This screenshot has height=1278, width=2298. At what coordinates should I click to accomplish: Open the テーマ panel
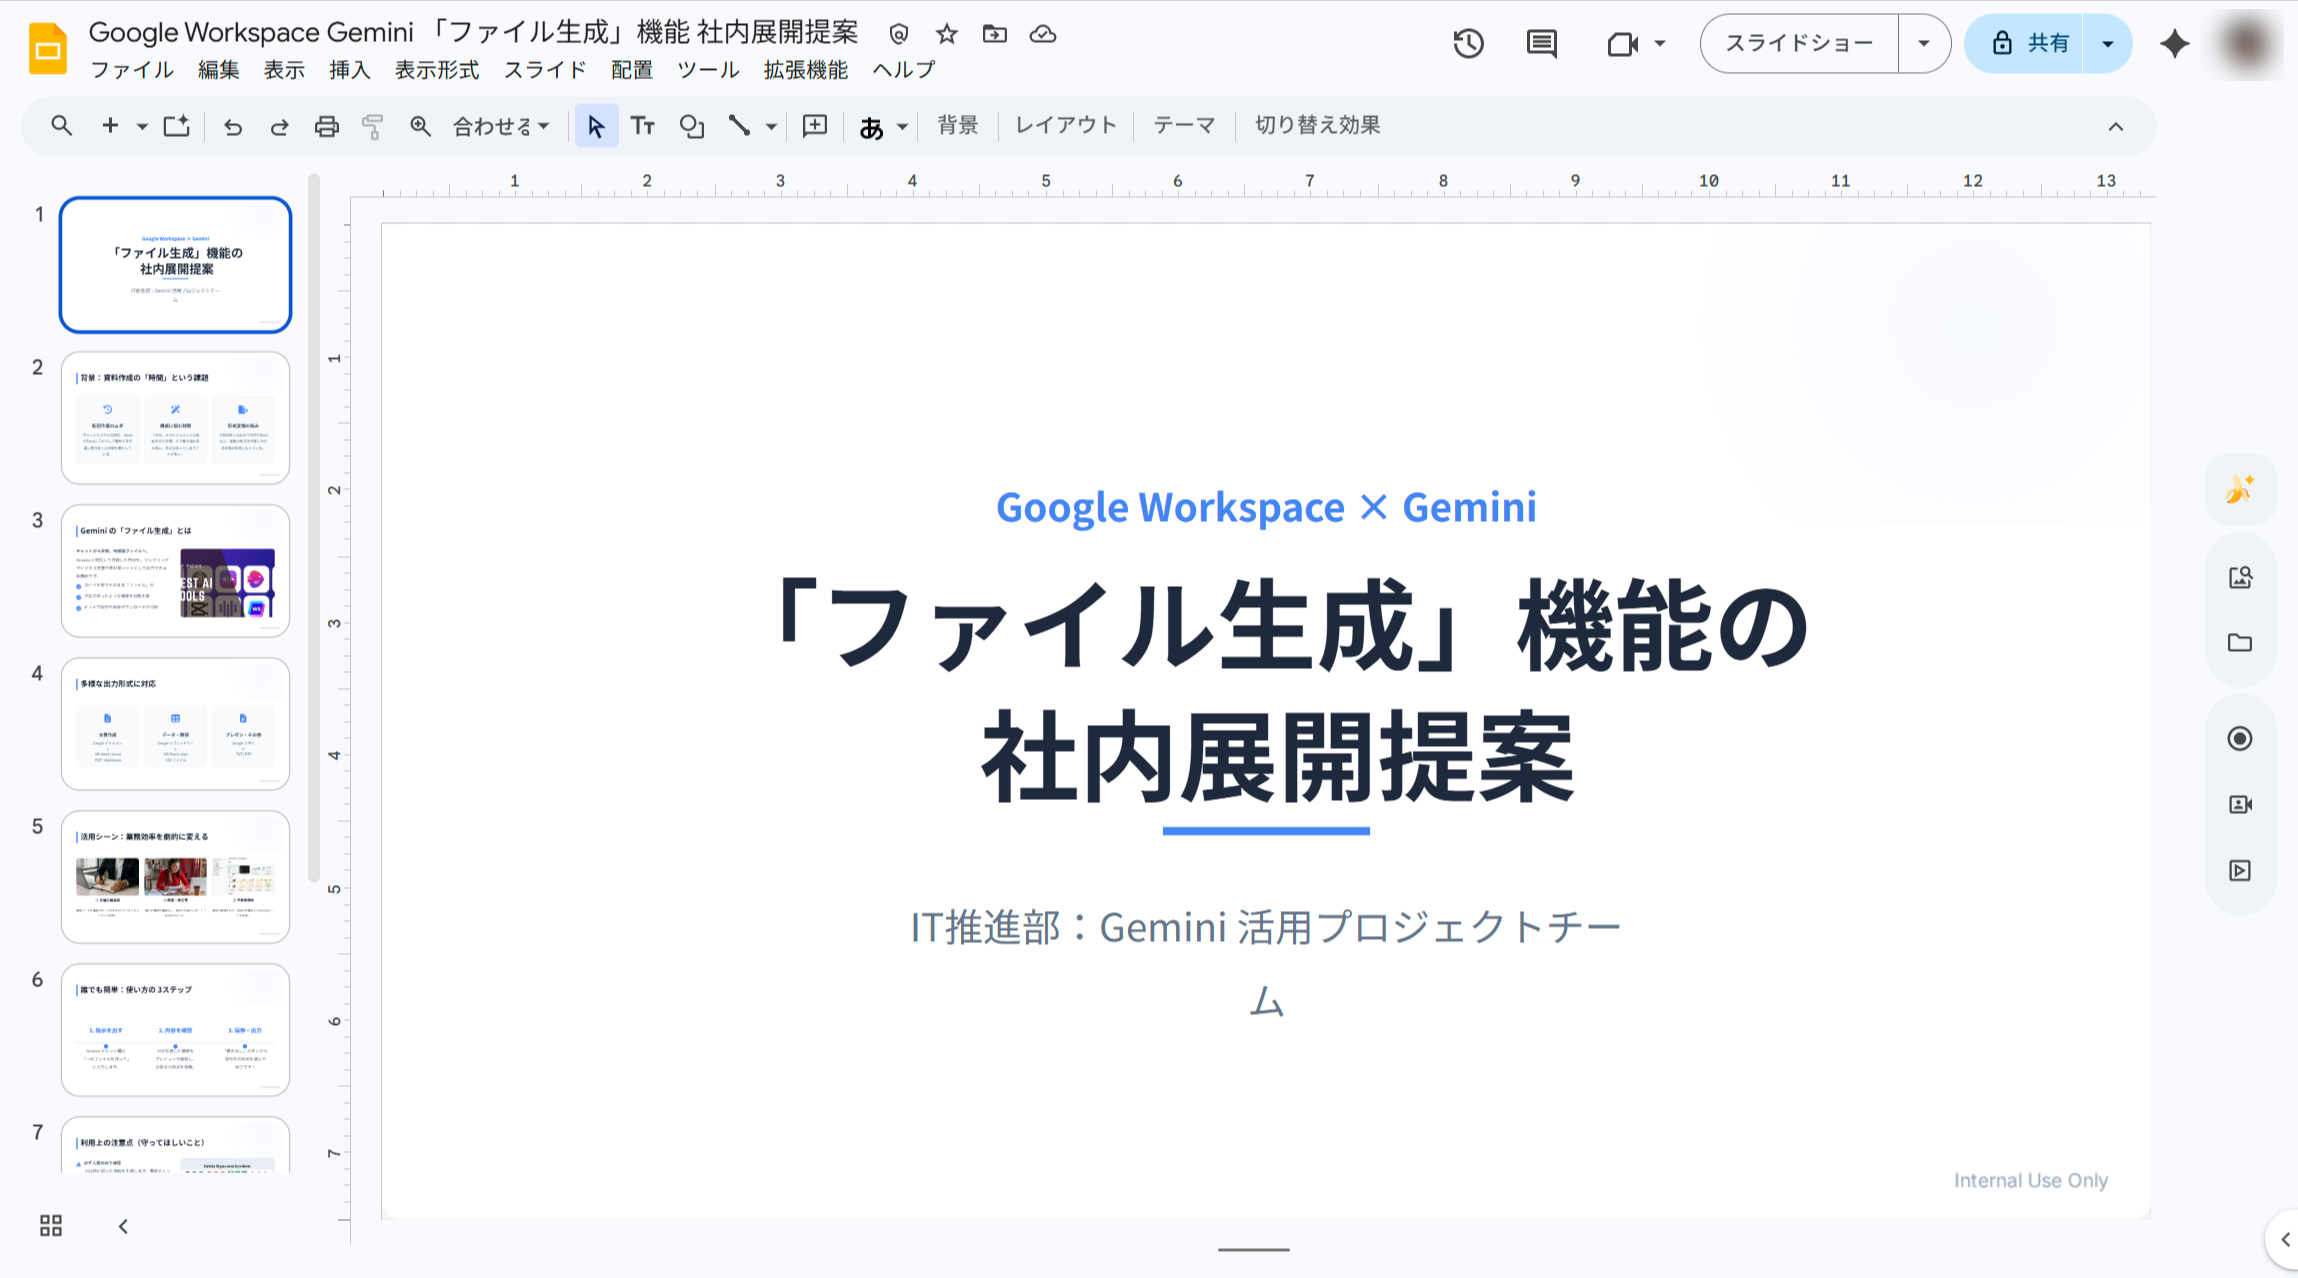[1184, 125]
